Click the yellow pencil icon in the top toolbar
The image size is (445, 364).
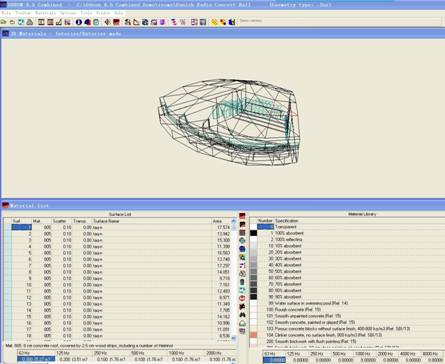214,22
